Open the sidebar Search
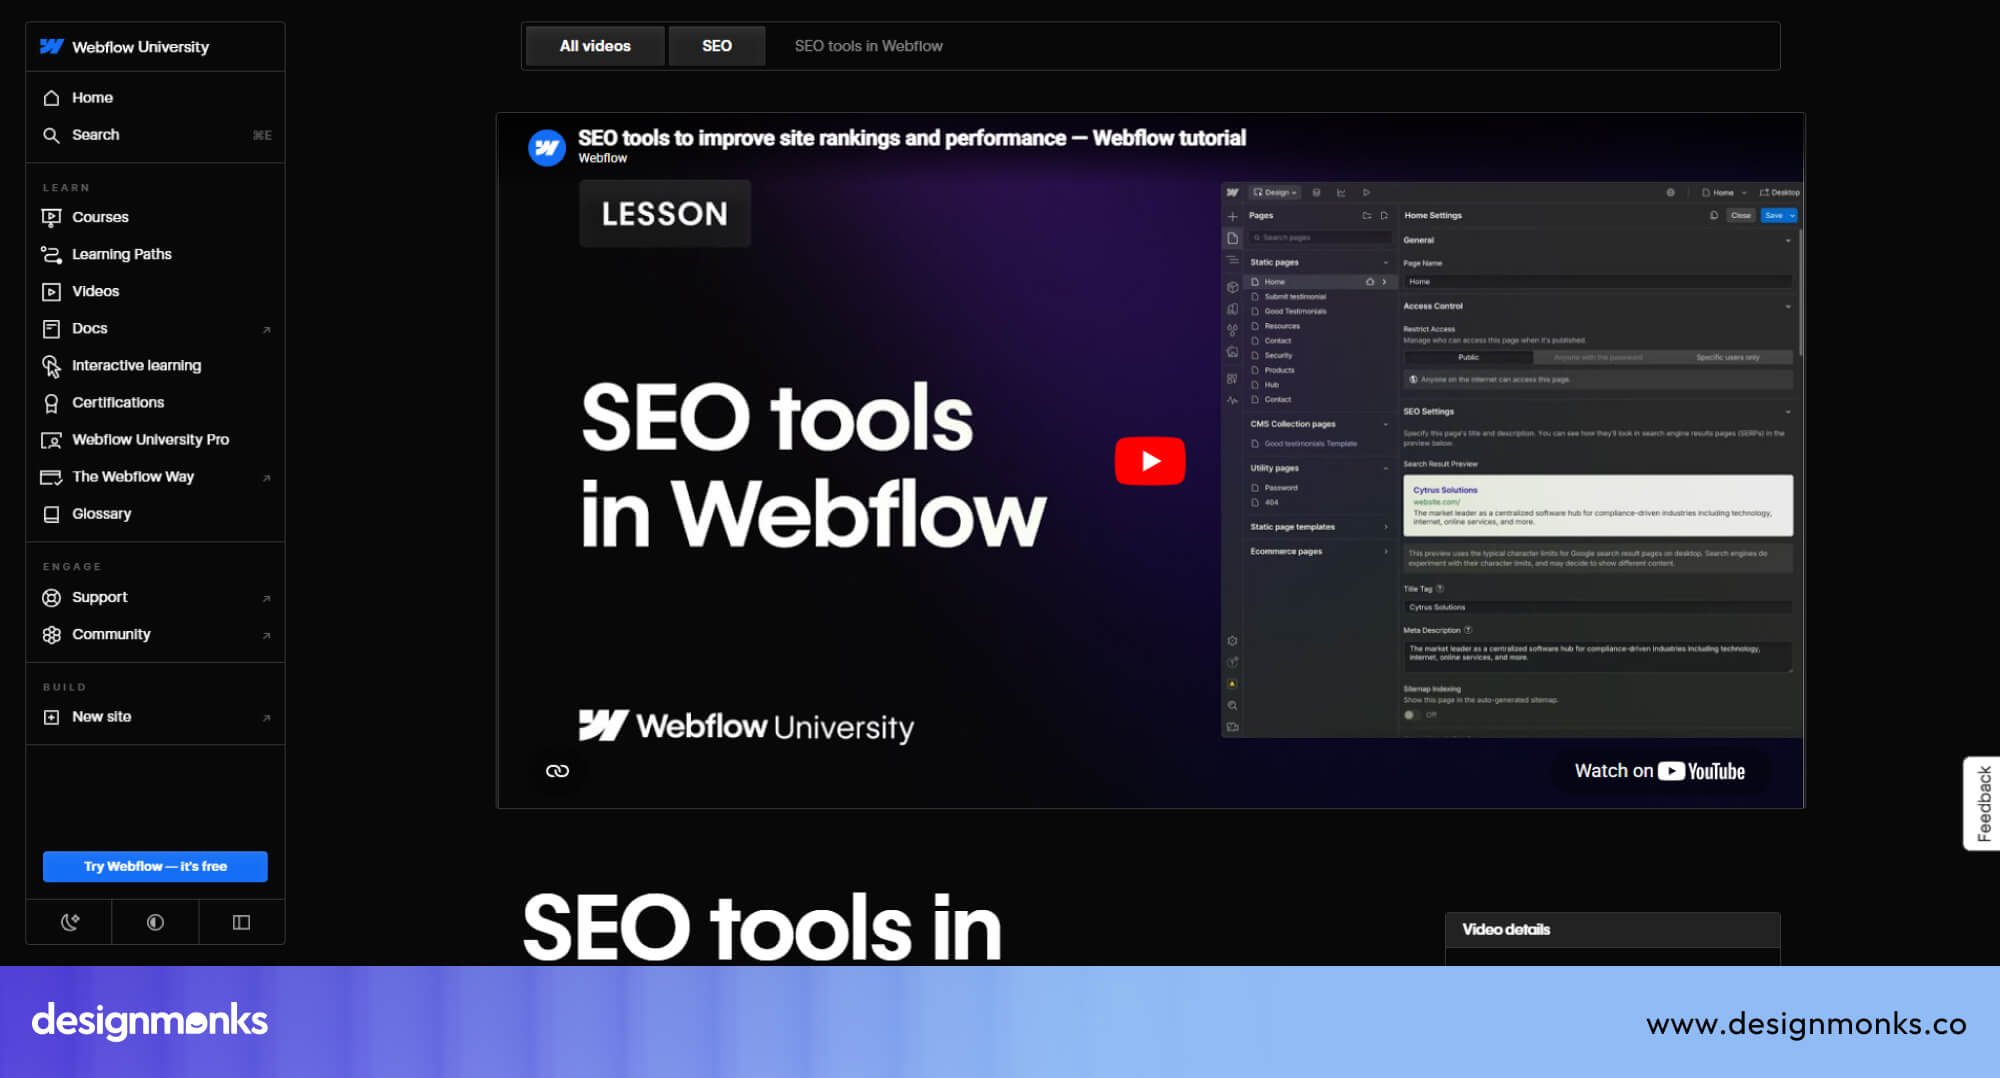The height and width of the screenshot is (1078, 2000). coord(155,135)
